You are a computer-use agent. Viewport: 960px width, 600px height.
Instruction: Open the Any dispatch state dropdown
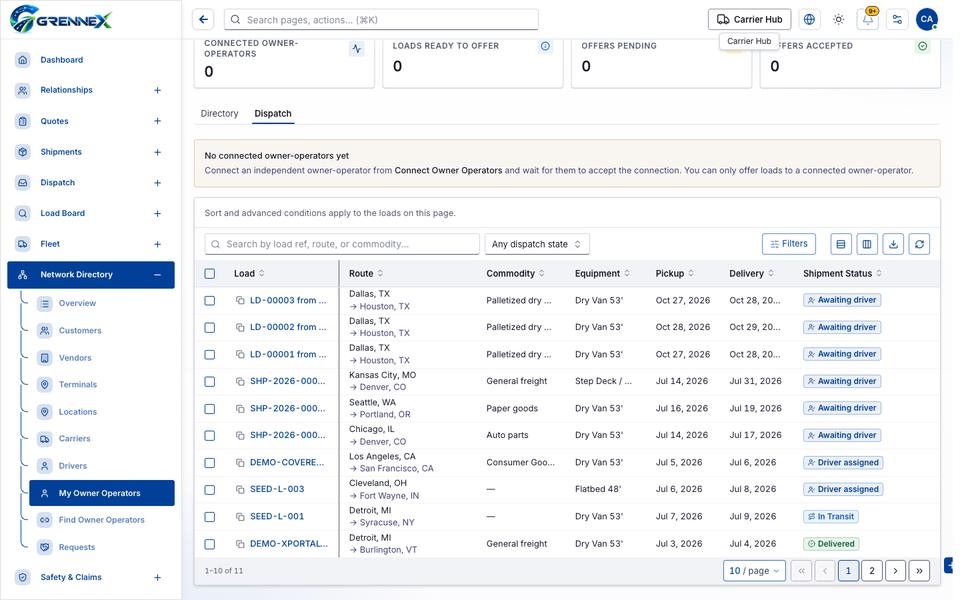(x=537, y=244)
